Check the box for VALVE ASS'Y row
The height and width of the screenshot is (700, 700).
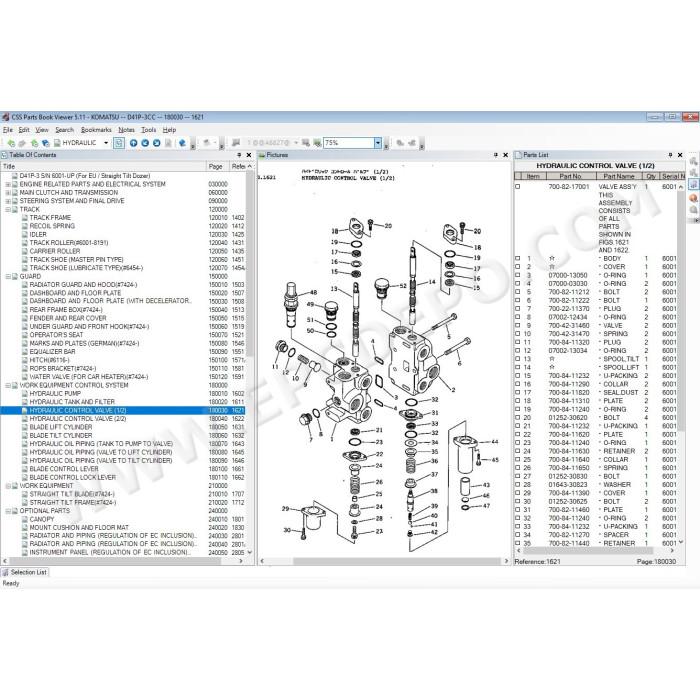pyautogui.click(x=518, y=187)
